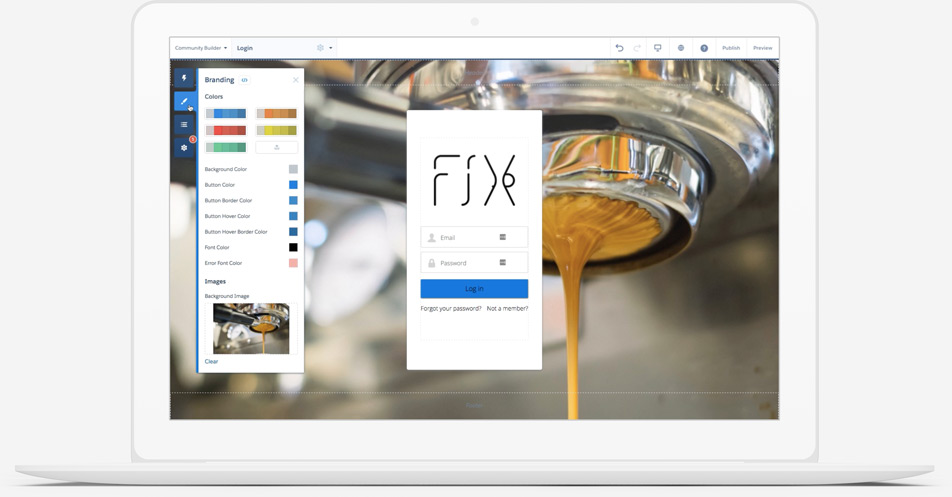This screenshot has width=952, height=497.
Task: Click the Background Image coffee thumbnail
Action: click(x=251, y=329)
